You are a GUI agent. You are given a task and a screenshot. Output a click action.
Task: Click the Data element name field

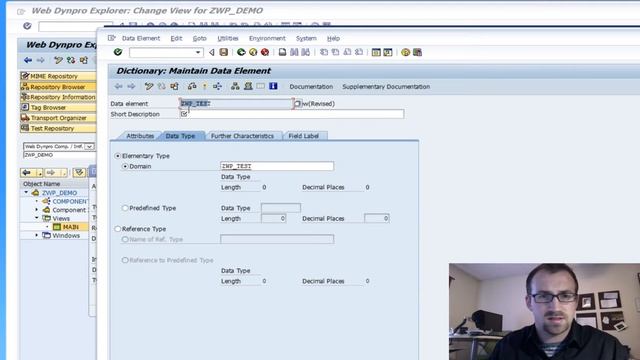coord(236,104)
